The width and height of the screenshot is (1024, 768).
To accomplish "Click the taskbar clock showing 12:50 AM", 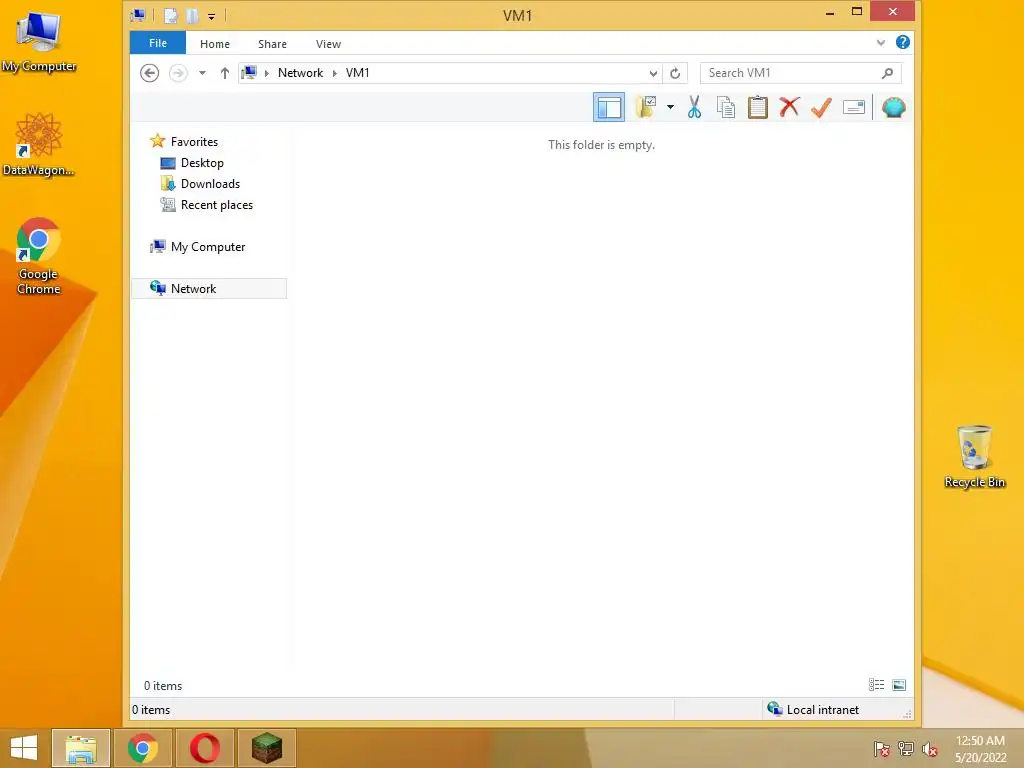I will point(980,748).
